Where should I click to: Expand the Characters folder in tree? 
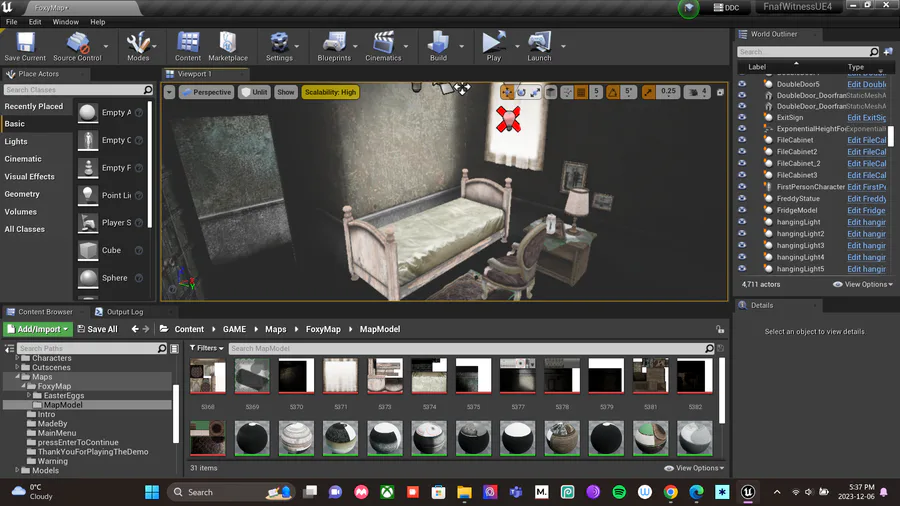pyautogui.click(x=17, y=358)
